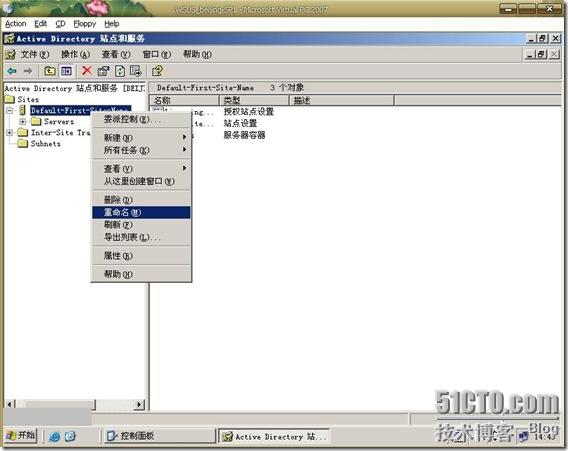Expand the Inter-Site Transports node
Viewport: 568px width, 451px height.
(x=9, y=133)
